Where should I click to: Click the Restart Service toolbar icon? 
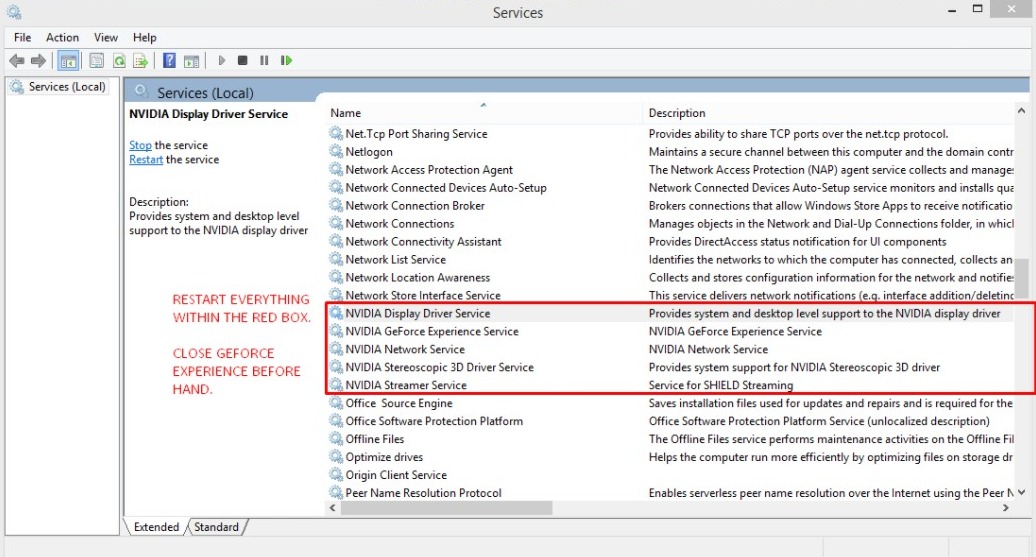[x=287, y=61]
